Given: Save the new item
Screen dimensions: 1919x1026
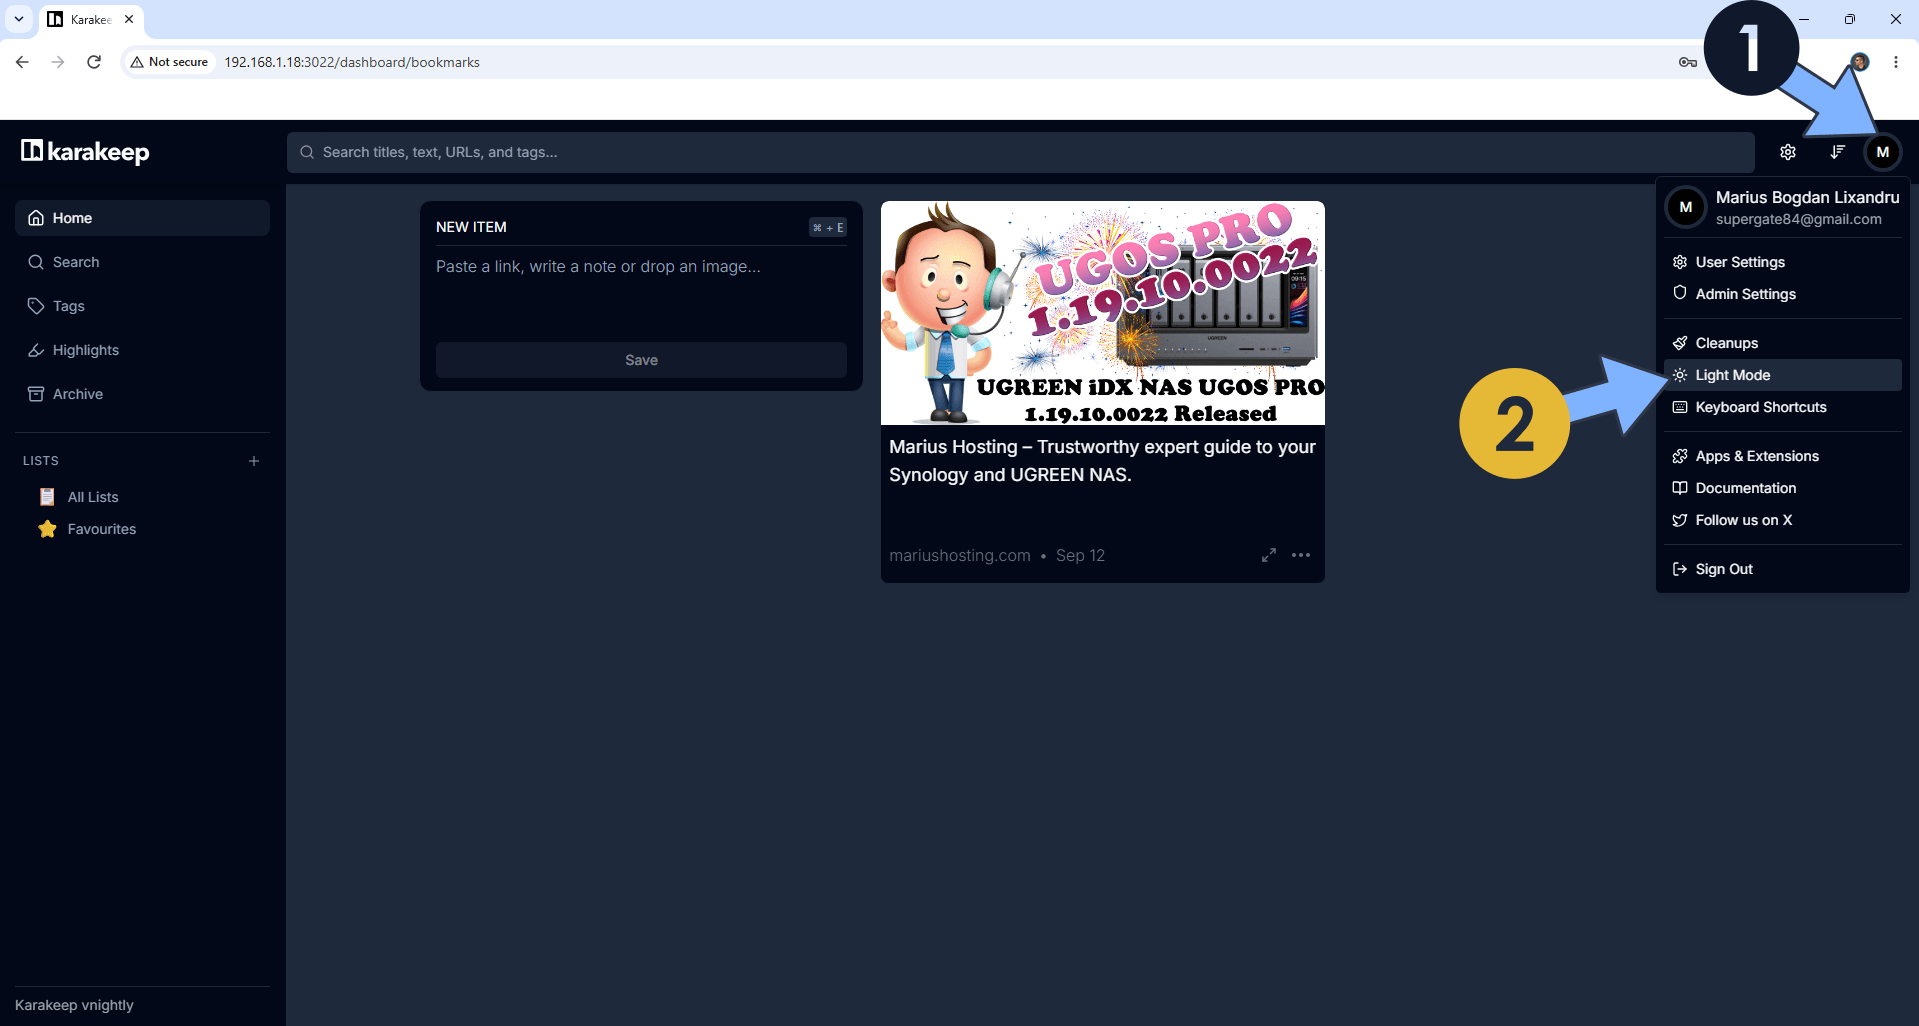Looking at the screenshot, I should coord(641,360).
